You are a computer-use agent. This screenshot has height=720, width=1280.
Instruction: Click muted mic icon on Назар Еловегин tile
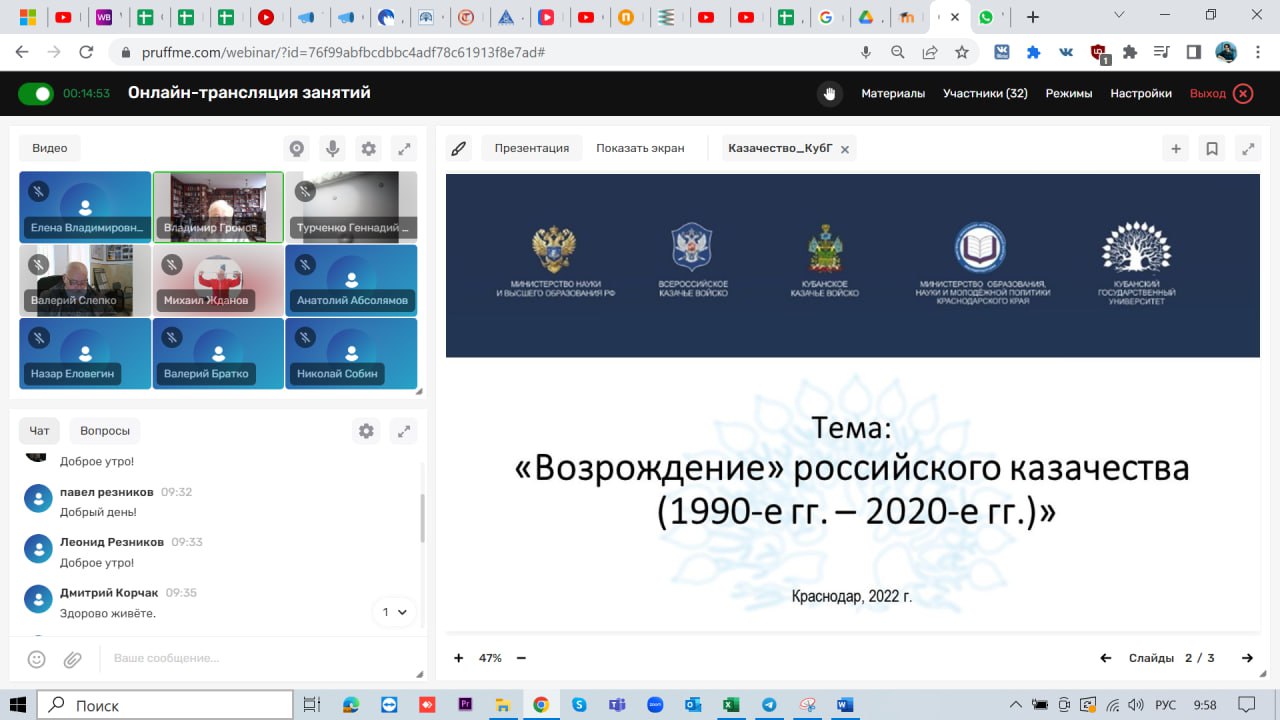[38, 337]
